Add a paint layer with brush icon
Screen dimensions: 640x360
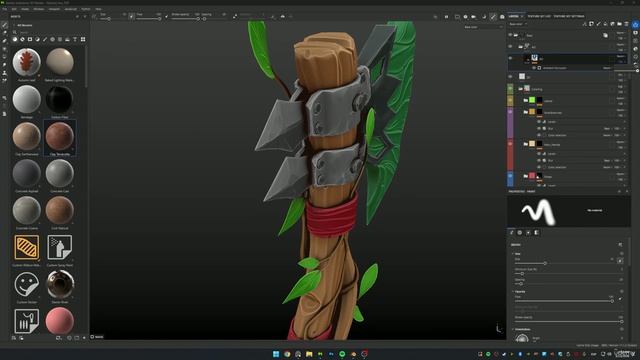pyautogui.click(x=598, y=24)
